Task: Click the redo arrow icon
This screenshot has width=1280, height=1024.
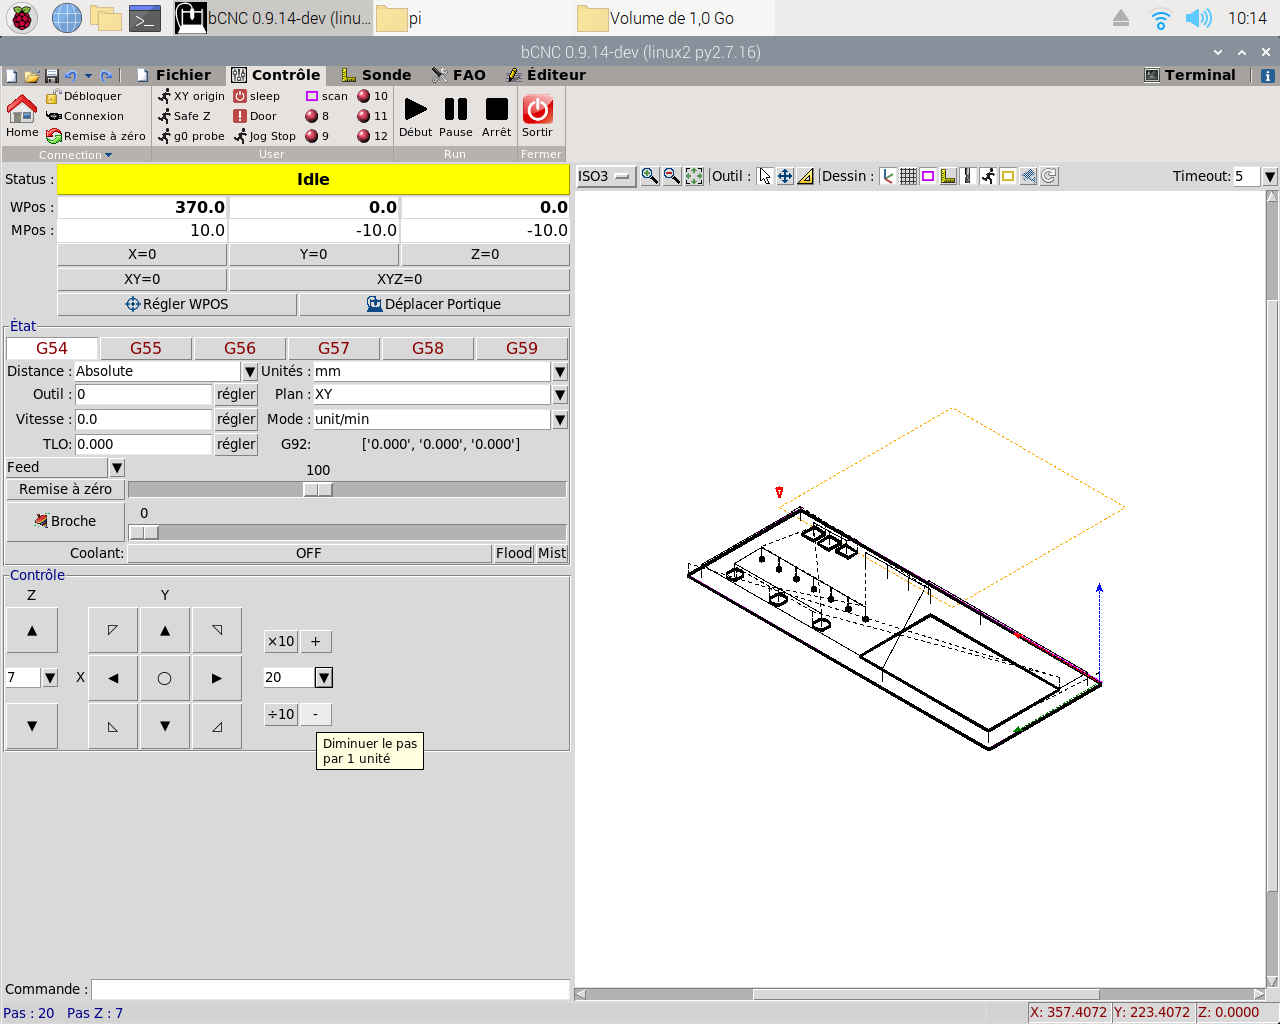Action: [106, 76]
